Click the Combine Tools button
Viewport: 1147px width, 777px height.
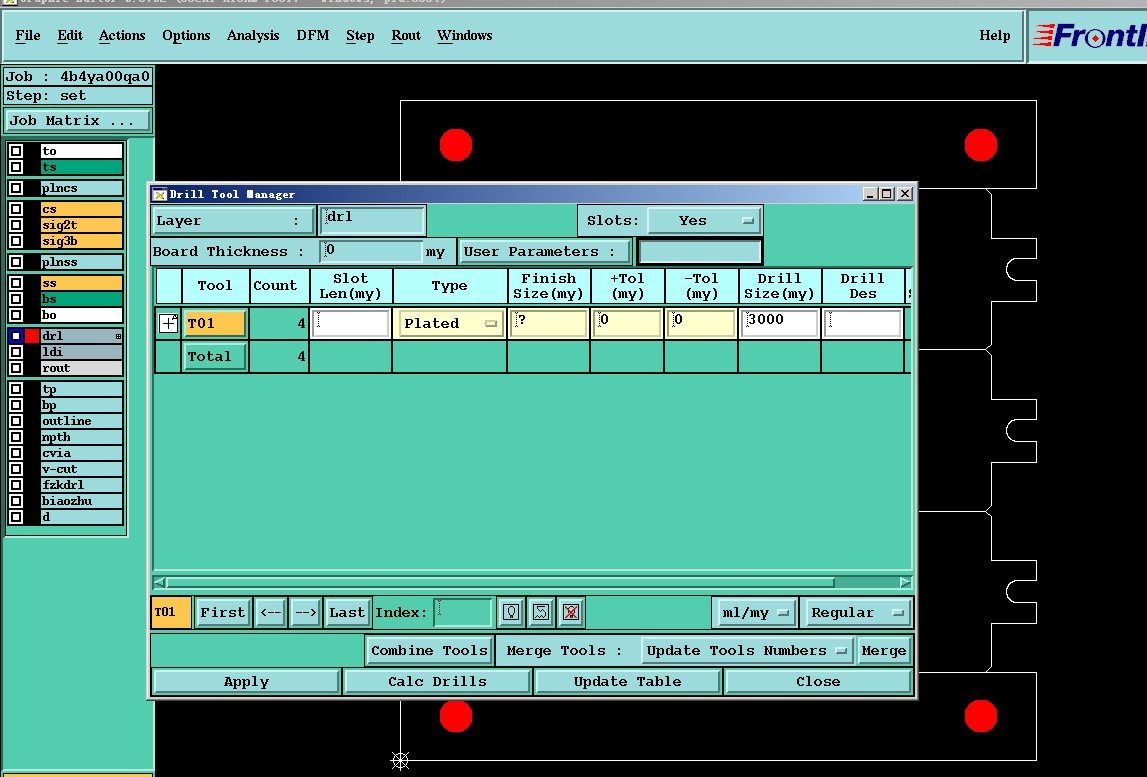point(429,650)
